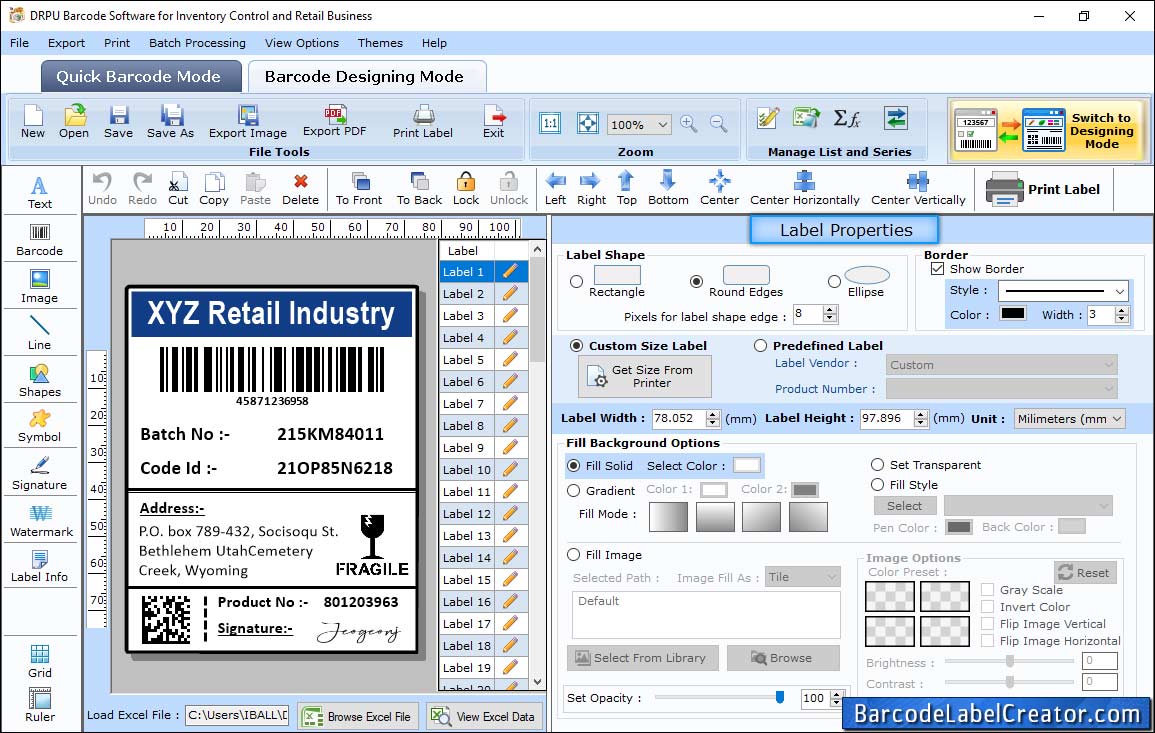
Task: Toggle the Ruler tool
Action: 40,705
